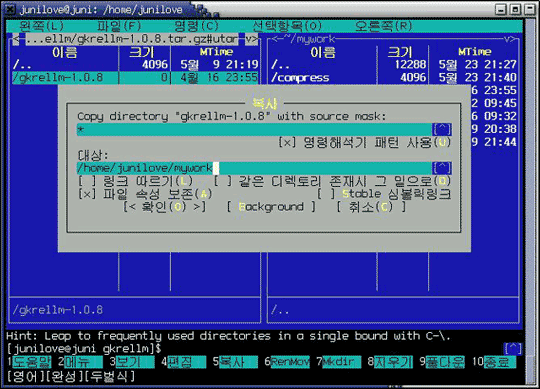This screenshot has width=540, height=389.
Task: Cancel copy with 취소(C) button
Action: 371,207
